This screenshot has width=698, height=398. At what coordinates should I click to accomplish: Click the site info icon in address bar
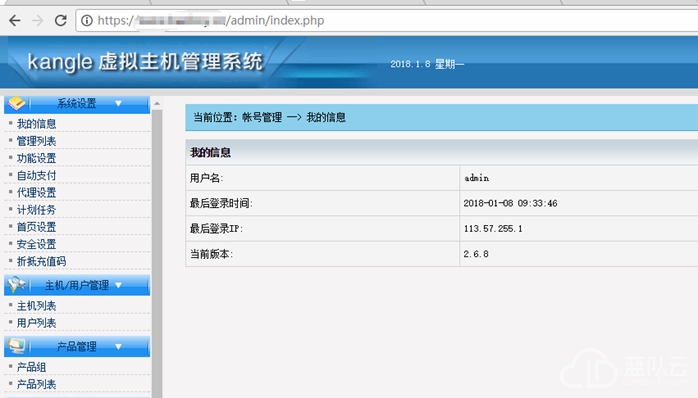87,20
